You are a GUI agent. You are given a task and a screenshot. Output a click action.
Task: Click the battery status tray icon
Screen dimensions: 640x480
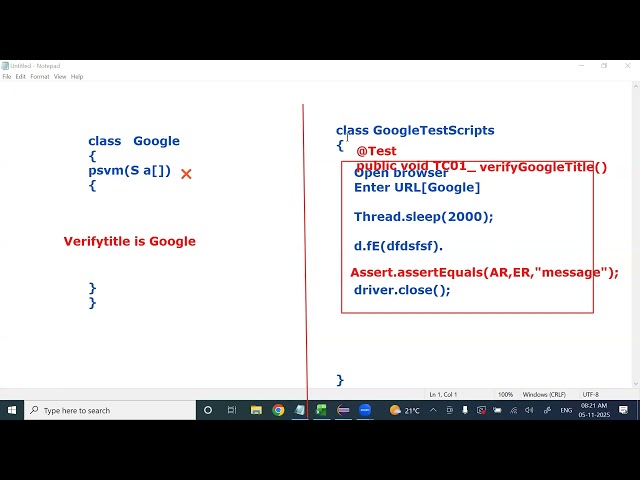(x=497, y=410)
